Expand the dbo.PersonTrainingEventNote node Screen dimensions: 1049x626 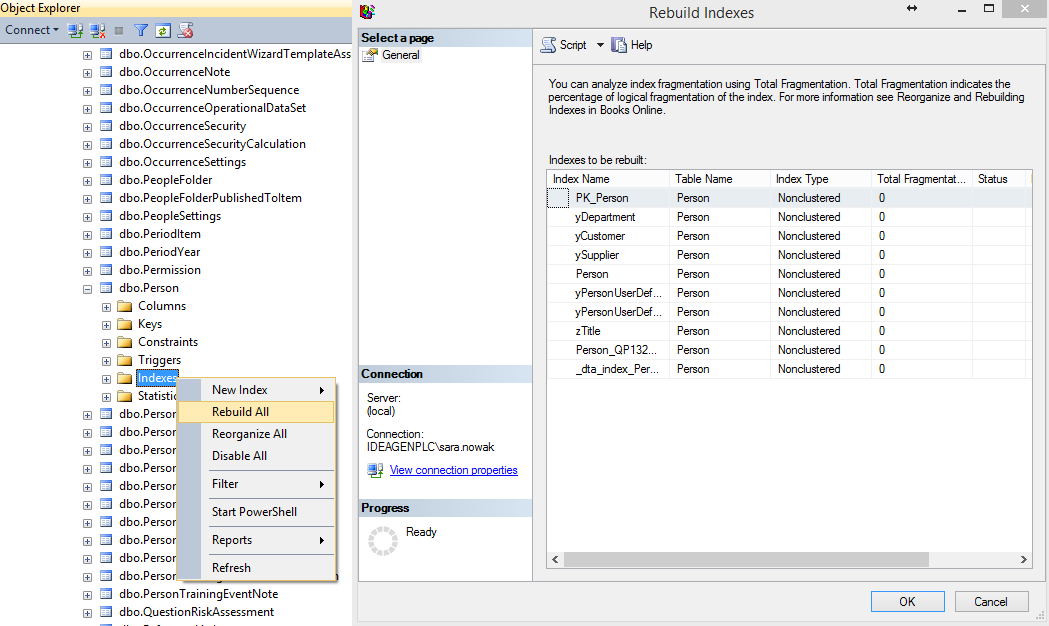(x=88, y=595)
